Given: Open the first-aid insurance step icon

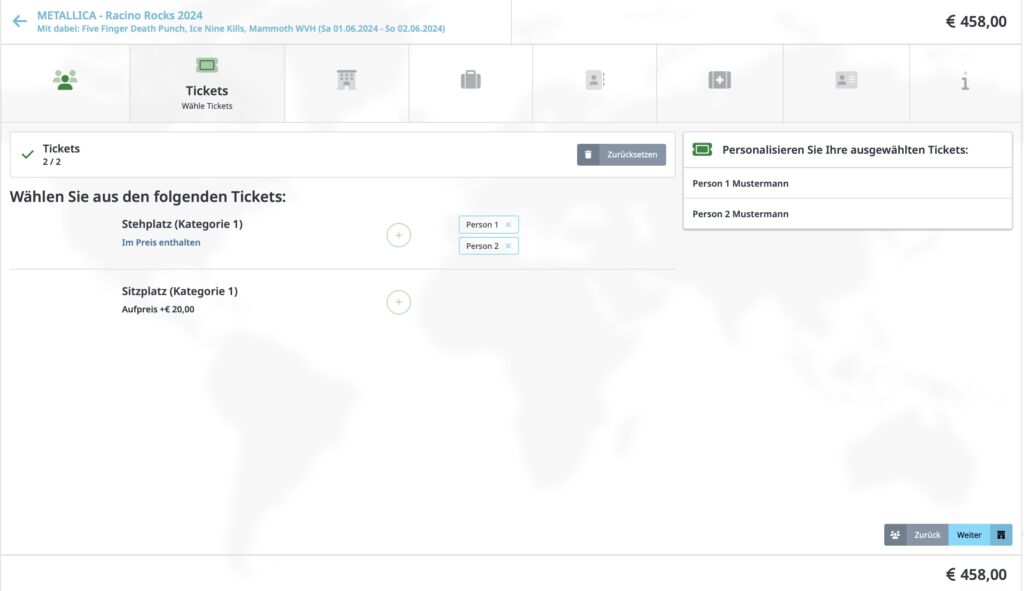Looking at the screenshot, I should click(x=719, y=80).
